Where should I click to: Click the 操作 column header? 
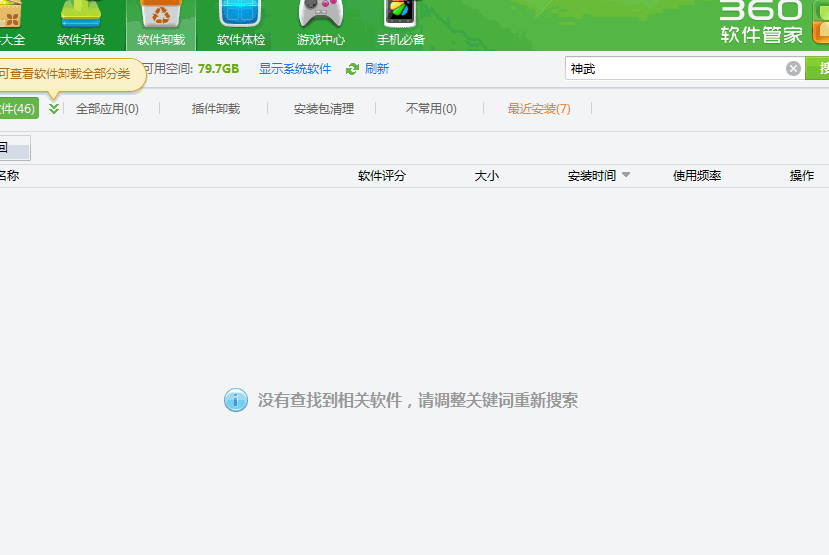[802, 175]
